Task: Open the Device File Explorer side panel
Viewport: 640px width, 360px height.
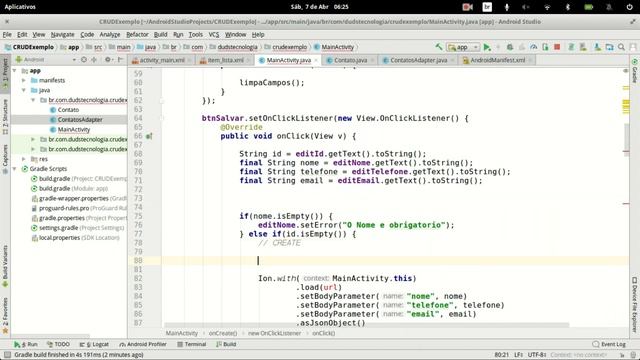Action: coord(635,304)
